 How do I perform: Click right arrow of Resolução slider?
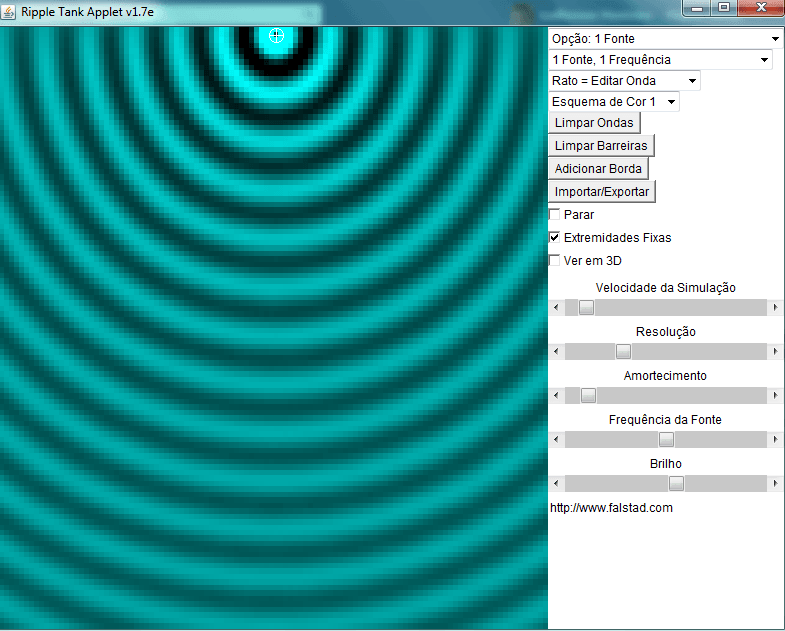775,351
